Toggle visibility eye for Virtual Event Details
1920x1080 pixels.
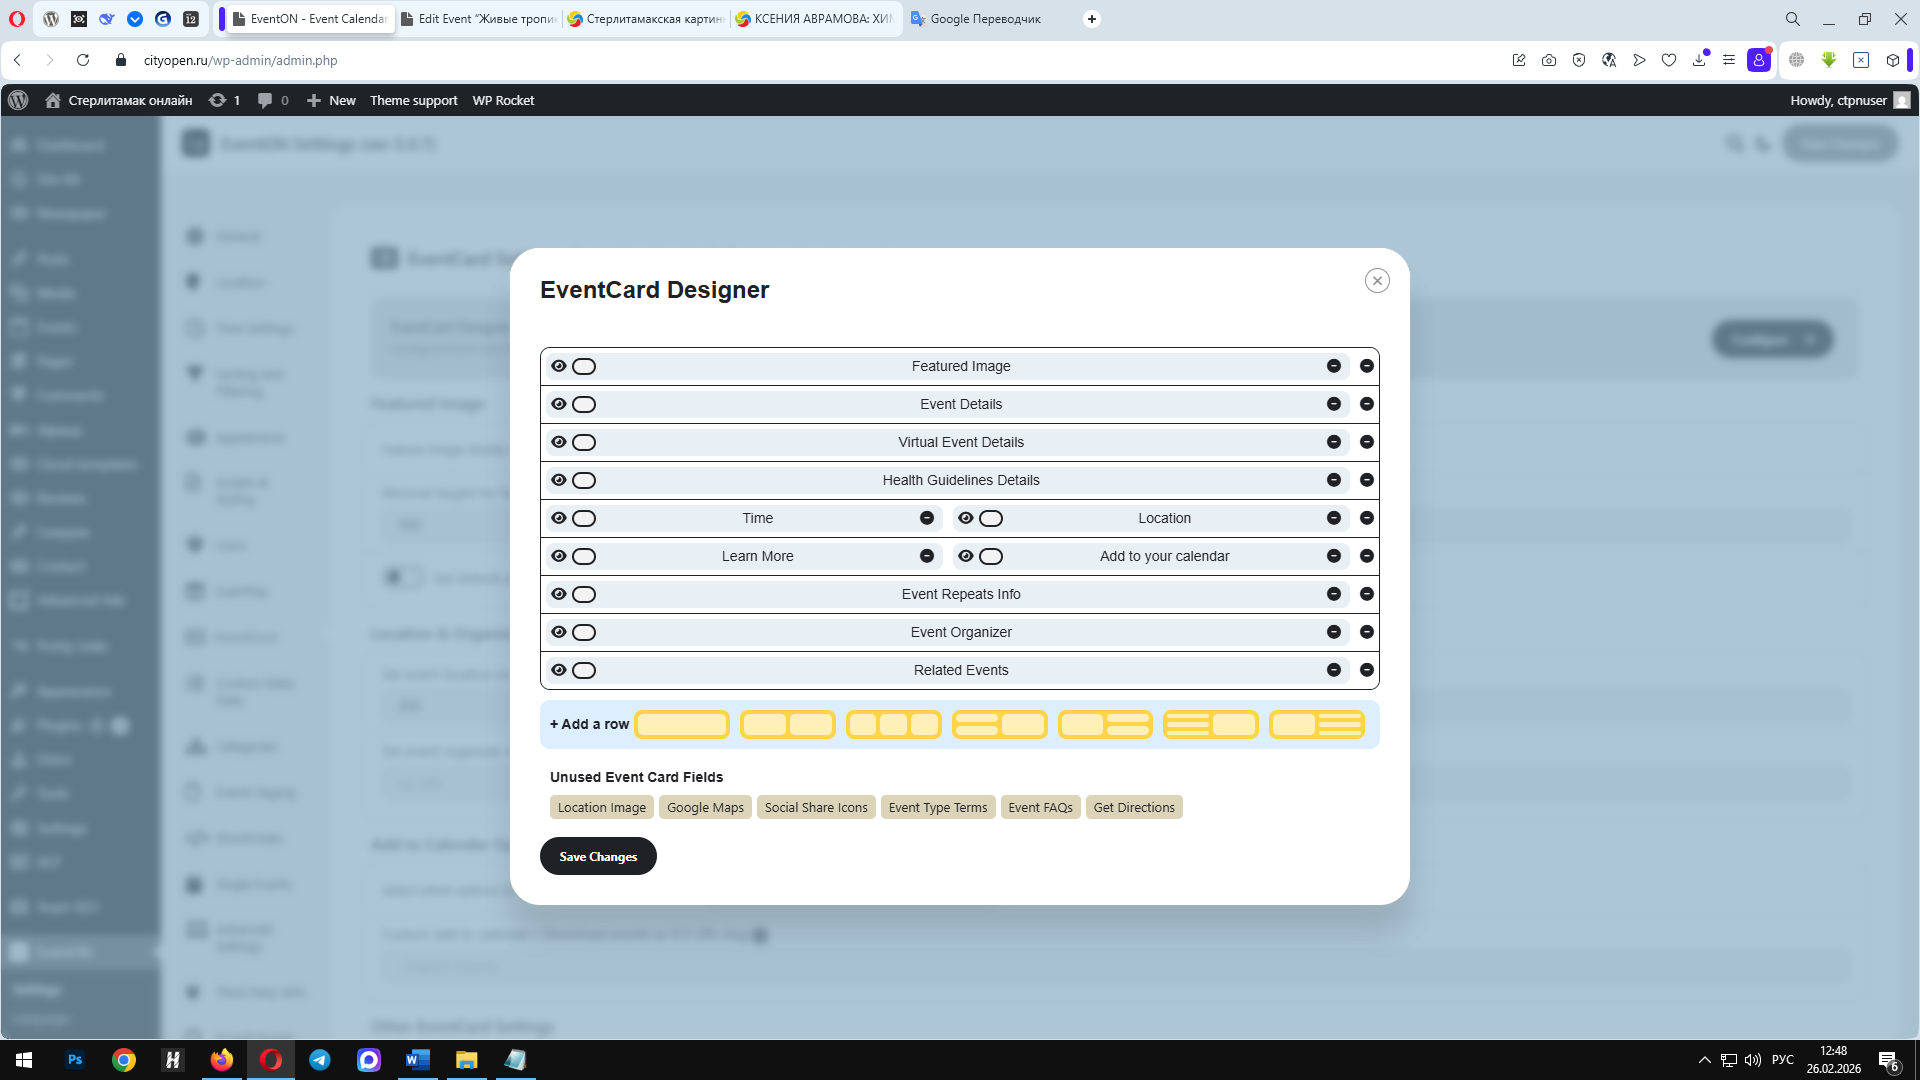click(559, 442)
